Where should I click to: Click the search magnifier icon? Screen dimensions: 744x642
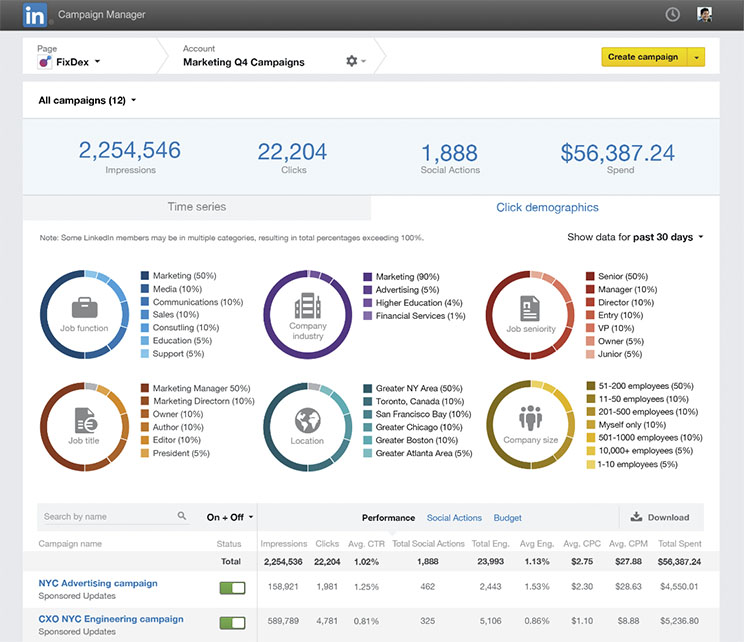point(182,516)
